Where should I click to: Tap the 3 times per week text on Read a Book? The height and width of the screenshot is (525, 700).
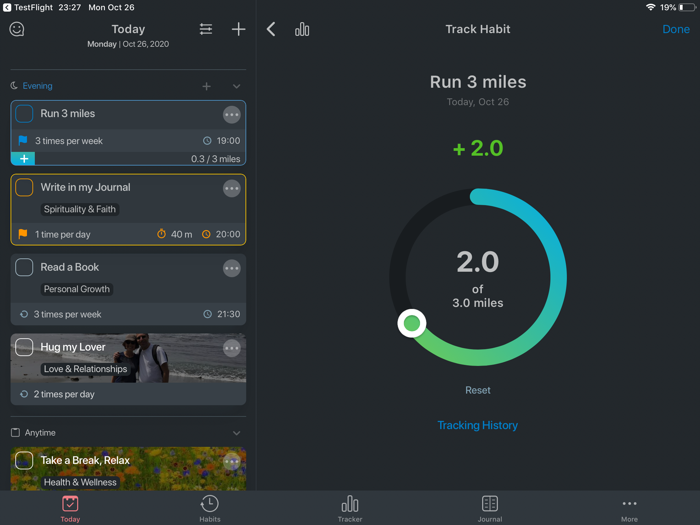pyautogui.click(x=67, y=314)
